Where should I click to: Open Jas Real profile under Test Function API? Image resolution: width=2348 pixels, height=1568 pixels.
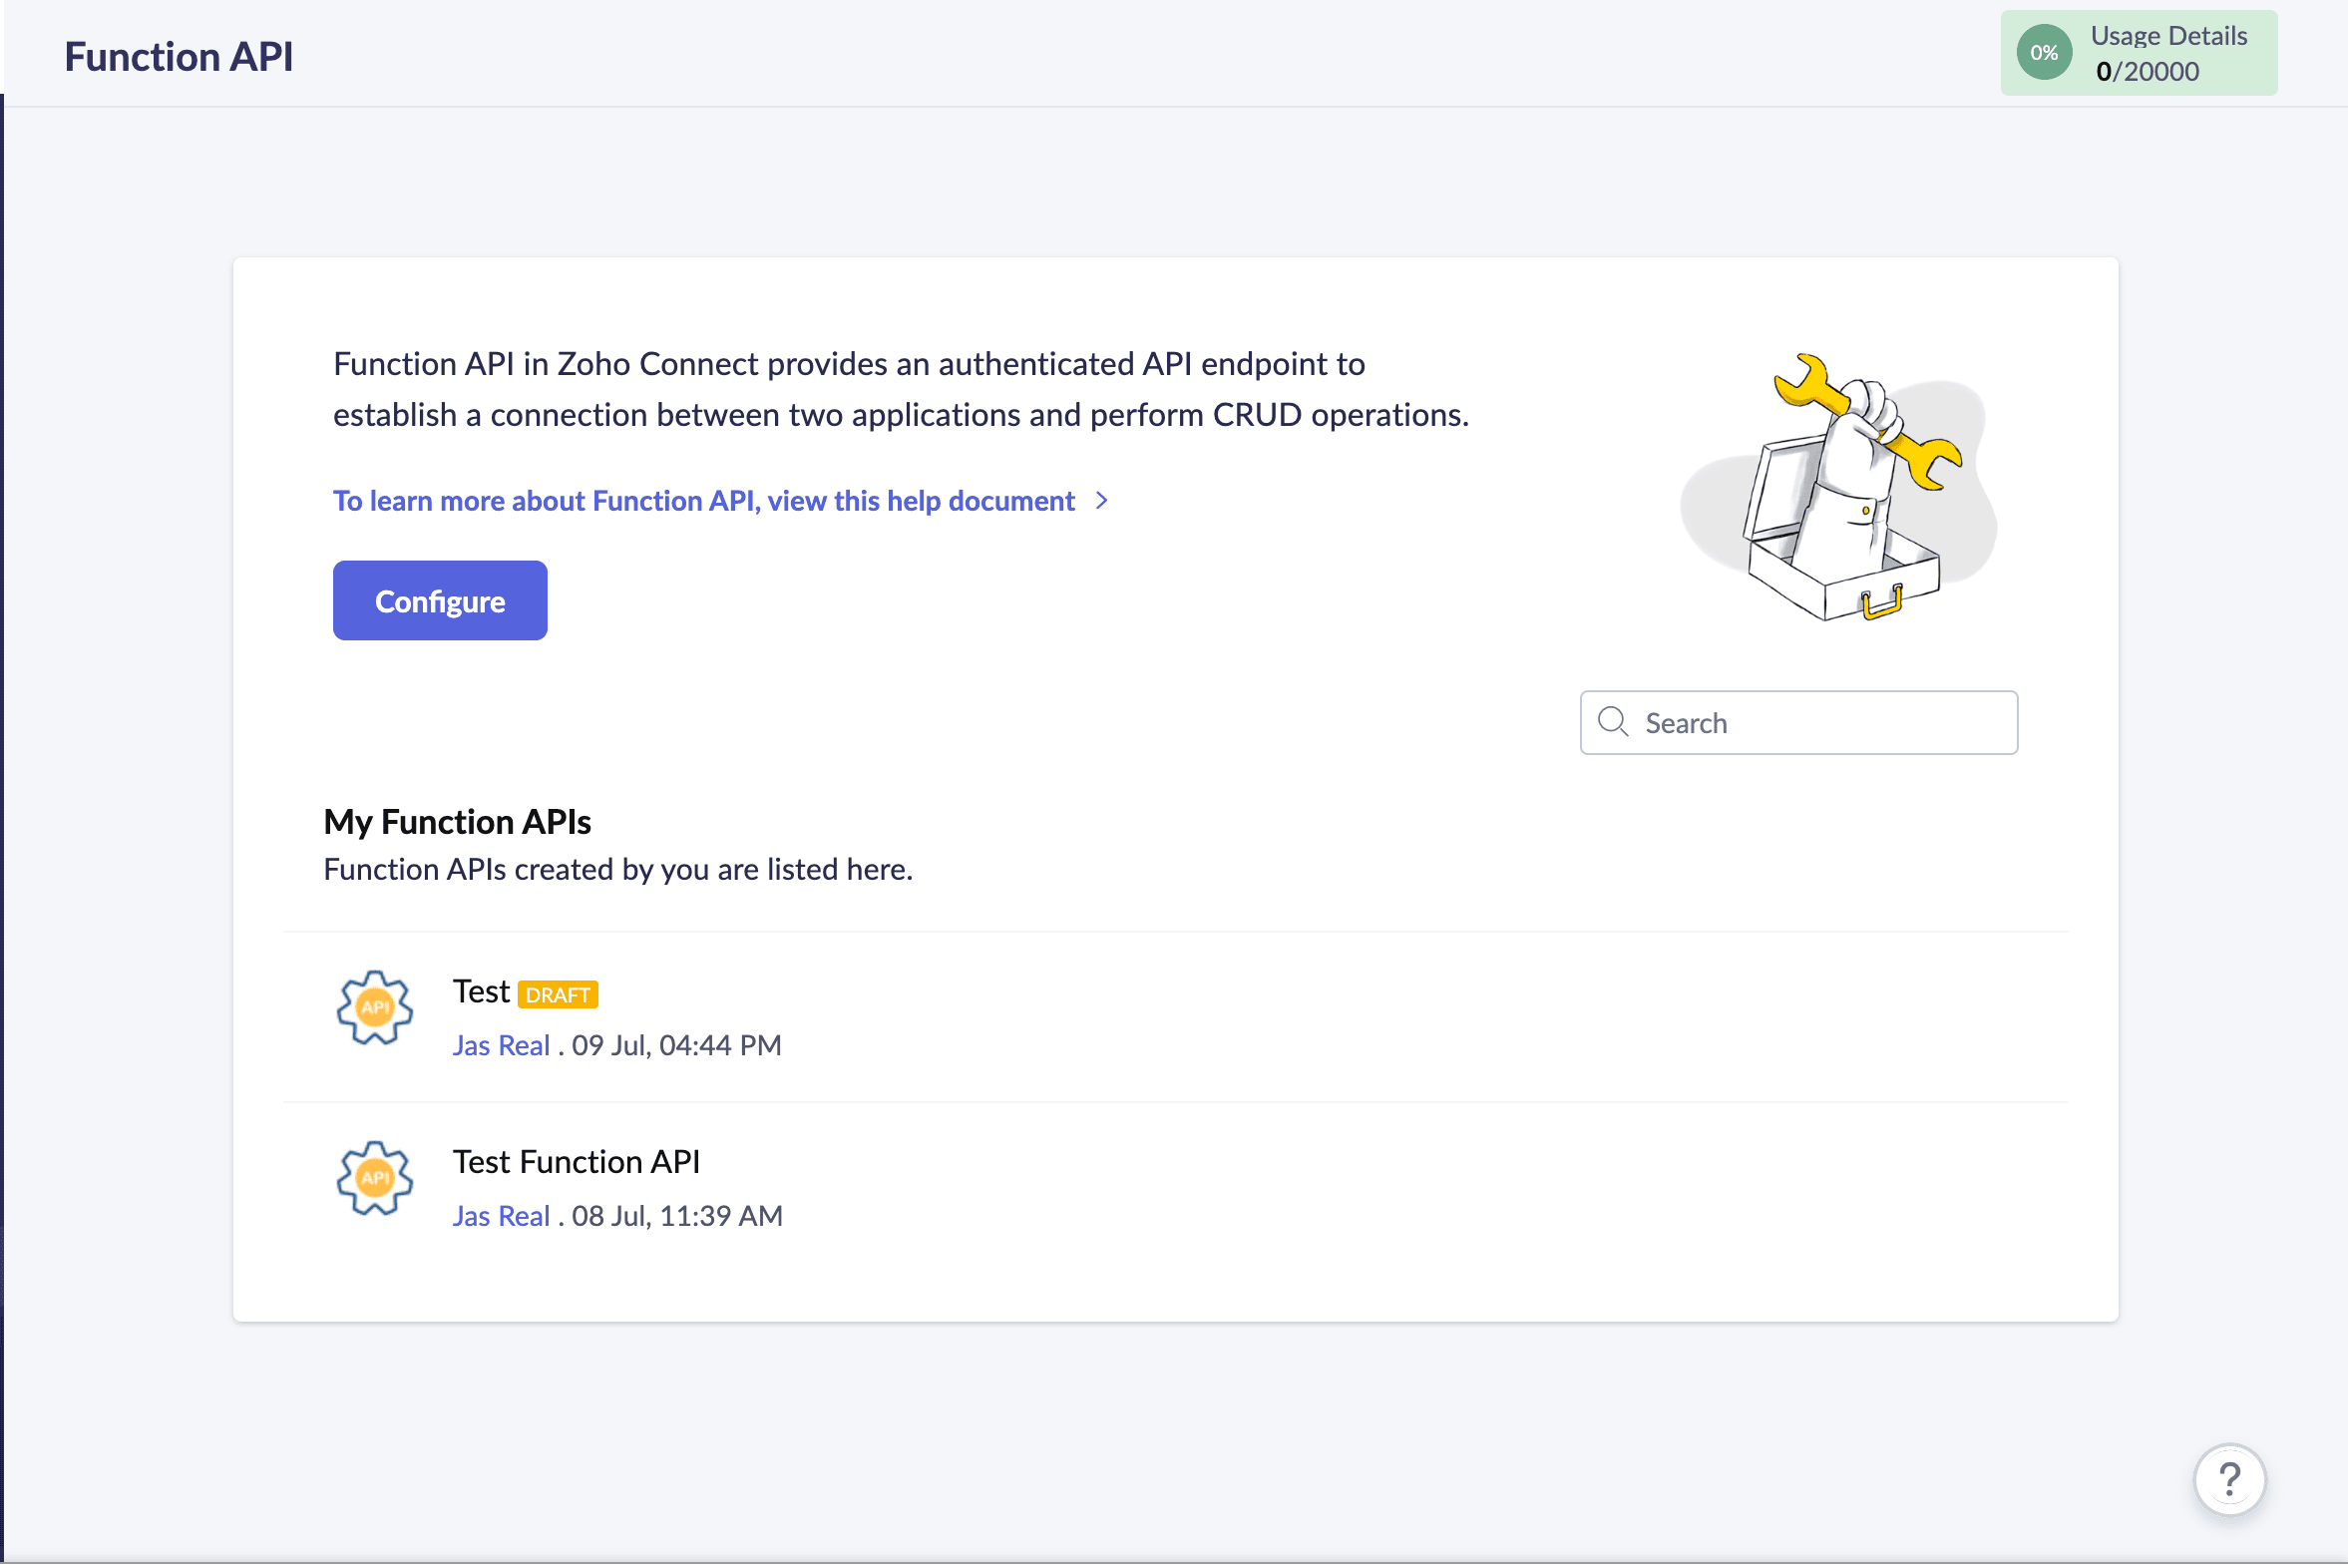[x=501, y=1217]
